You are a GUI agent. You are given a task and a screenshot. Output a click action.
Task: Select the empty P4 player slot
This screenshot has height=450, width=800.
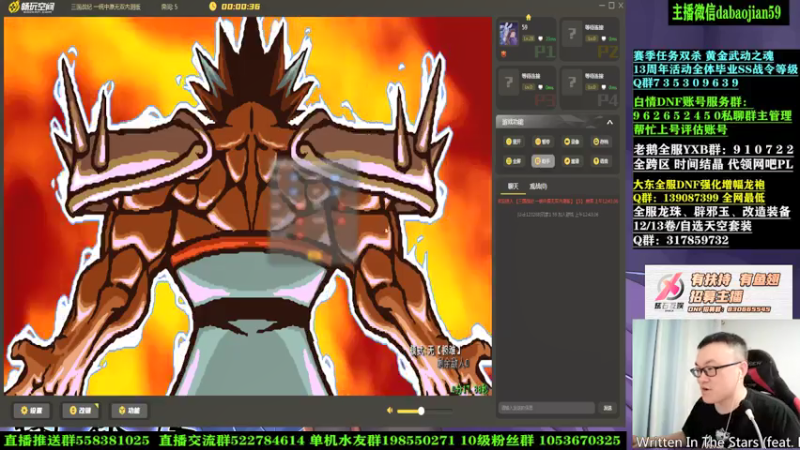pyautogui.click(x=589, y=88)
